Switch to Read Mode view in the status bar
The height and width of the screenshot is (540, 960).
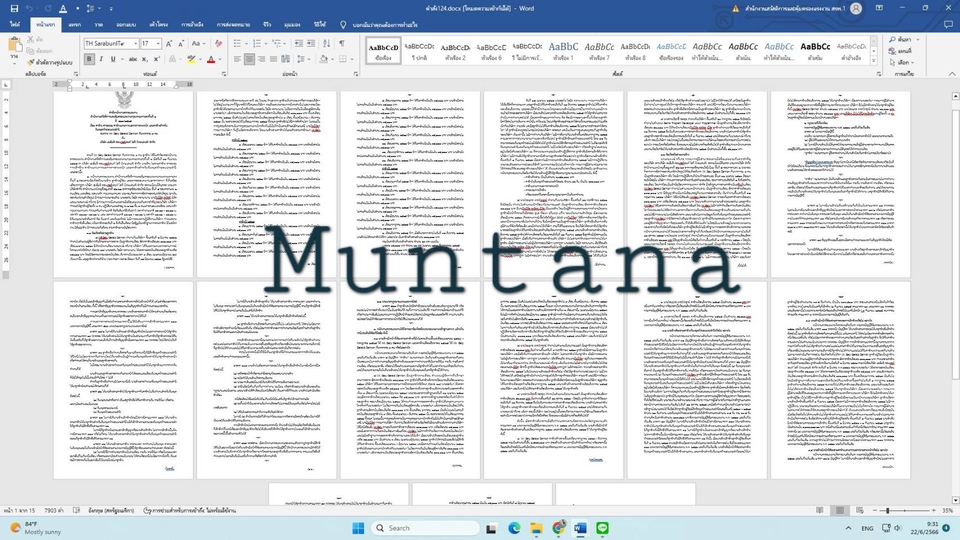pyautogui.click(x=820, y=510)
